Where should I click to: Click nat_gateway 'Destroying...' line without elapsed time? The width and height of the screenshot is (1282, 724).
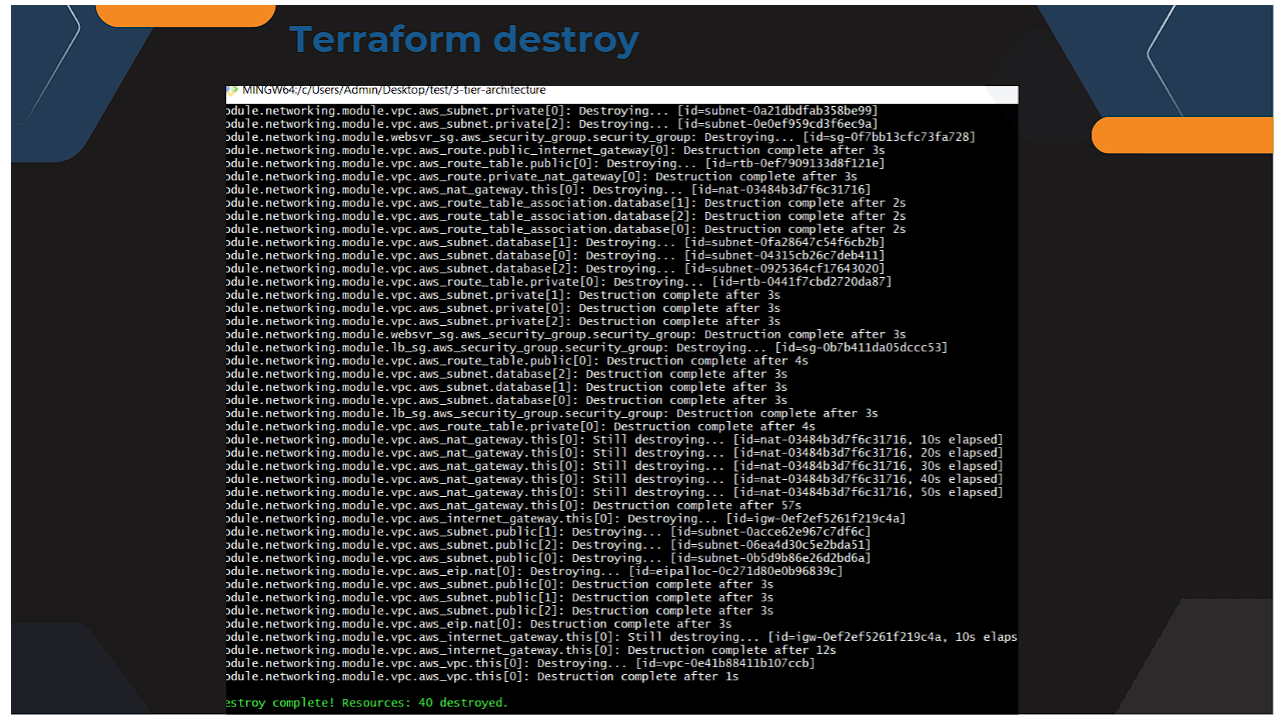(549, 189)
